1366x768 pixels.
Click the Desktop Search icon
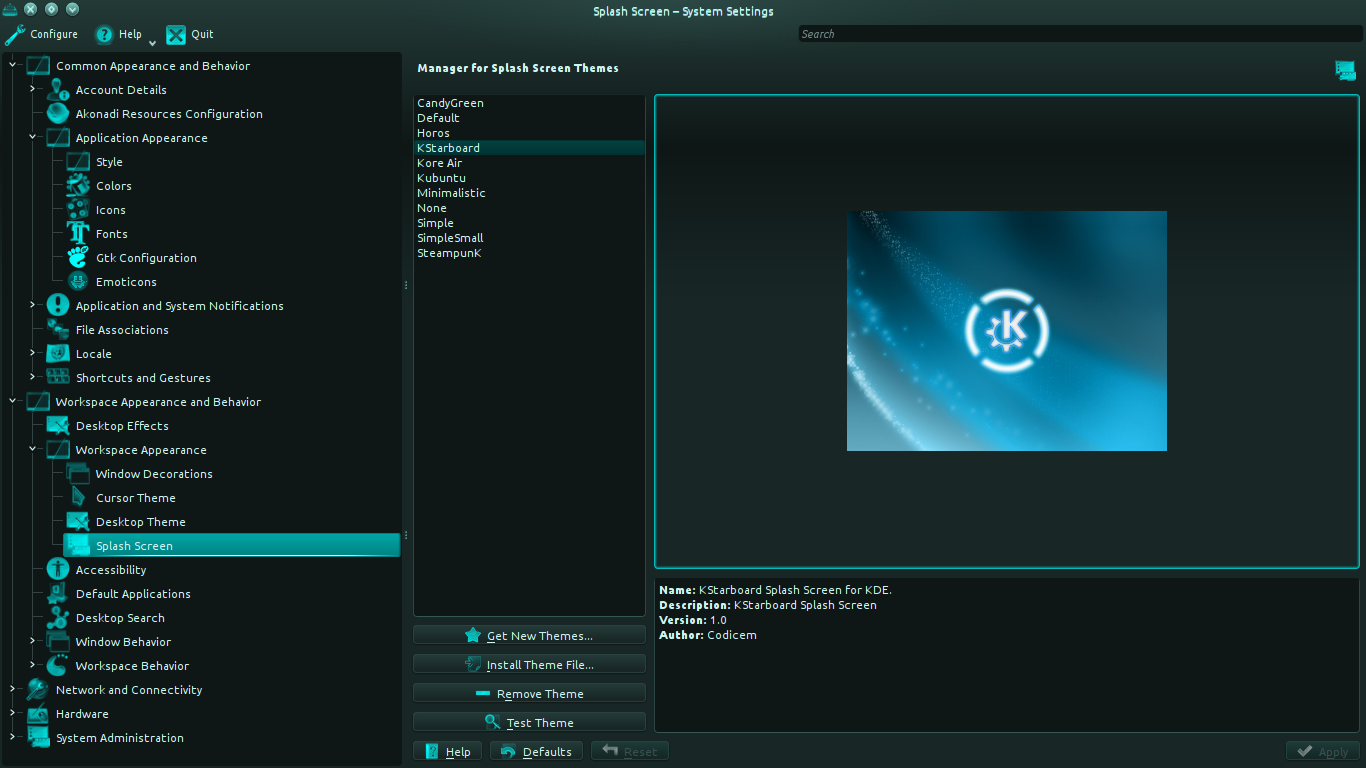click(58, 618)
